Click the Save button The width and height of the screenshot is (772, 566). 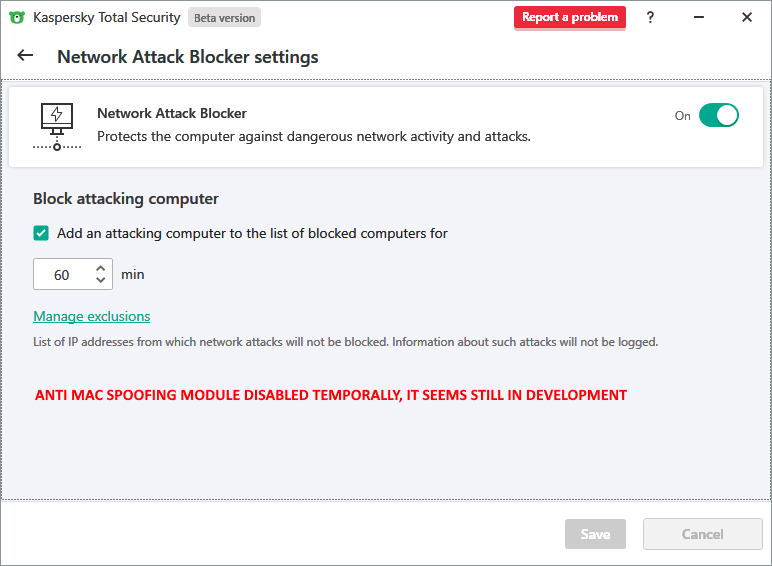(595, 534)
